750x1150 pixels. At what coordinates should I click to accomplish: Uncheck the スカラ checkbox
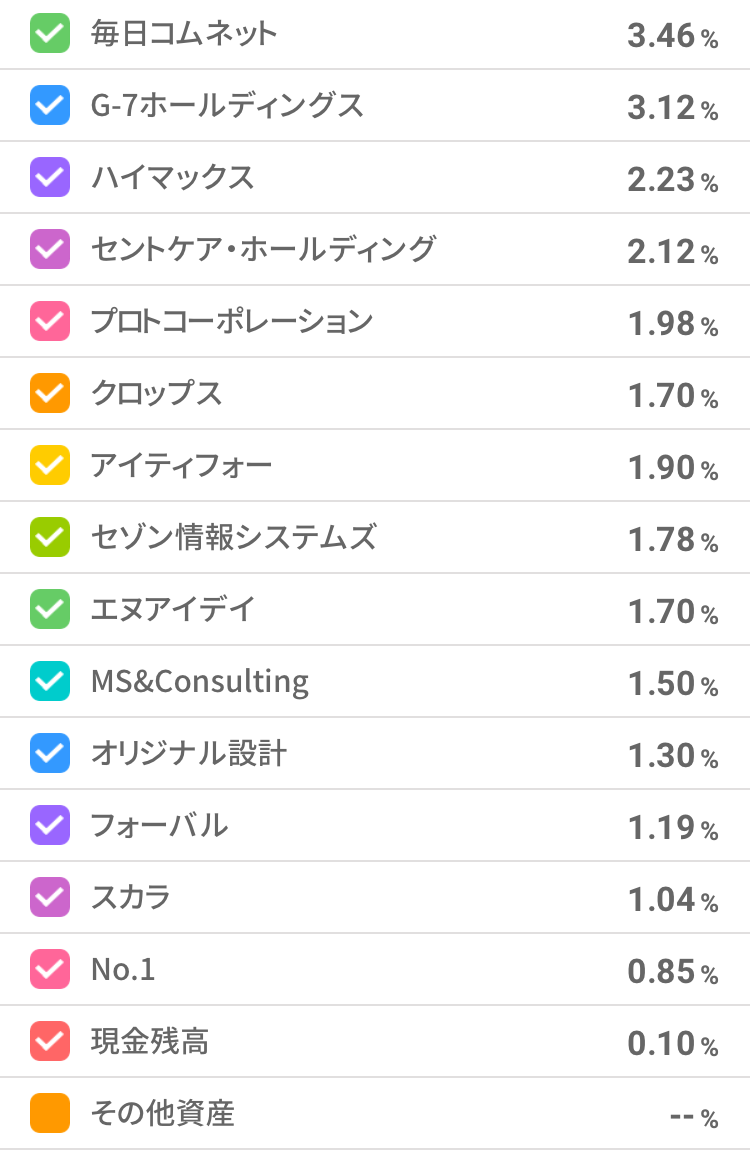click(x=50, y=897)
